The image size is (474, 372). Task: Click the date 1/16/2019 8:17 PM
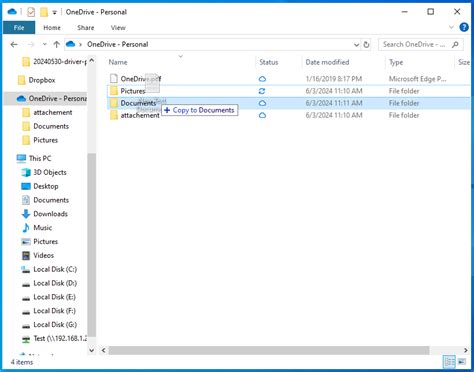[x=334, y=79]
